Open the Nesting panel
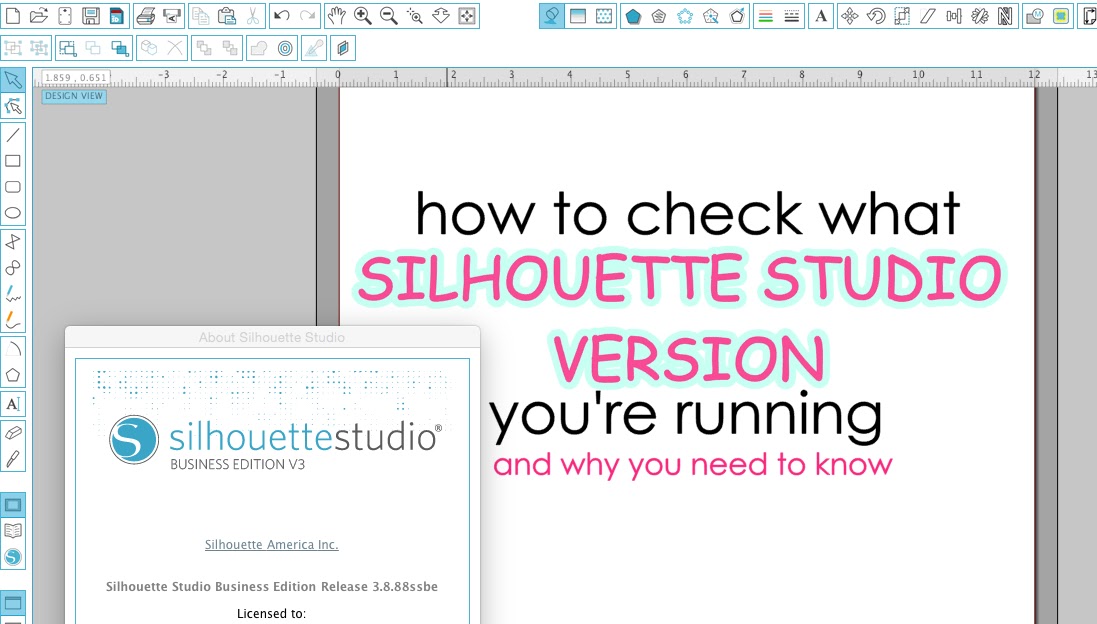The image size is (1097, 624). click(1005, 15)
